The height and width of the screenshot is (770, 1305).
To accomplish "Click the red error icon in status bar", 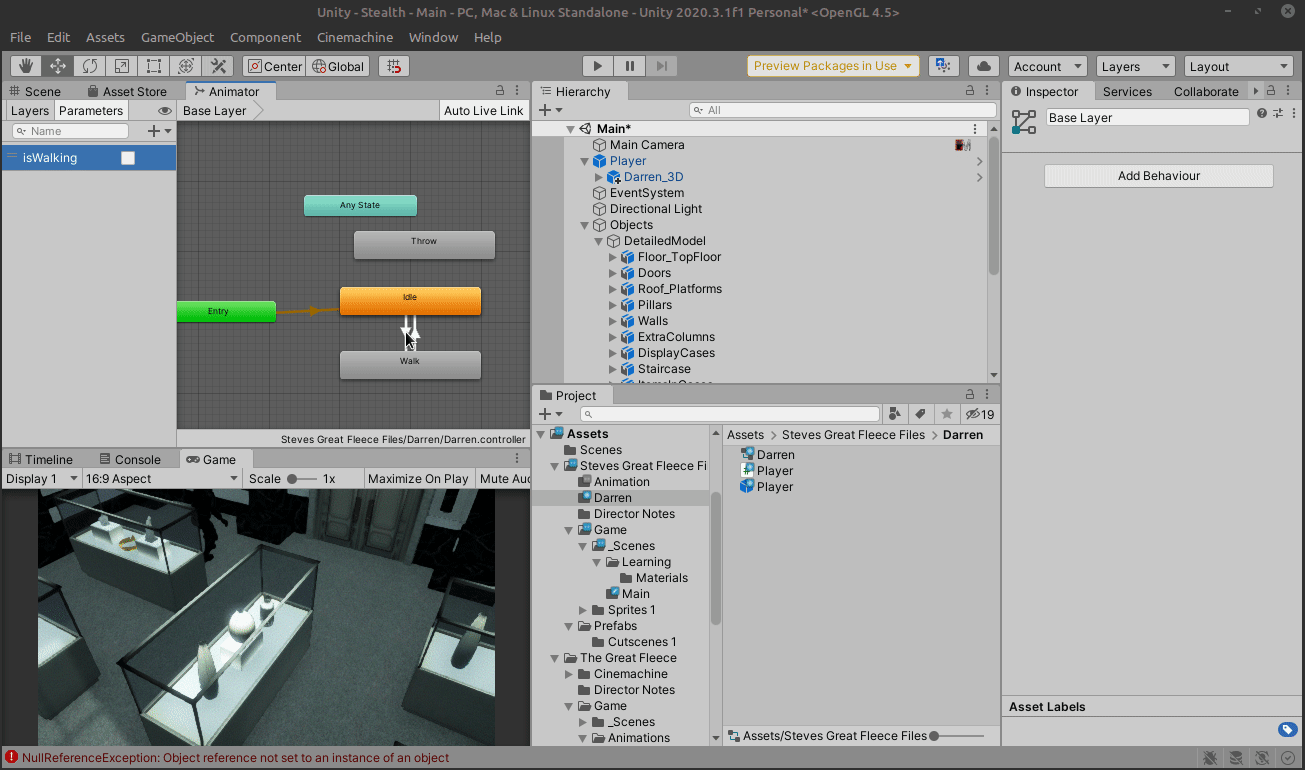I will tap(11, 757).
